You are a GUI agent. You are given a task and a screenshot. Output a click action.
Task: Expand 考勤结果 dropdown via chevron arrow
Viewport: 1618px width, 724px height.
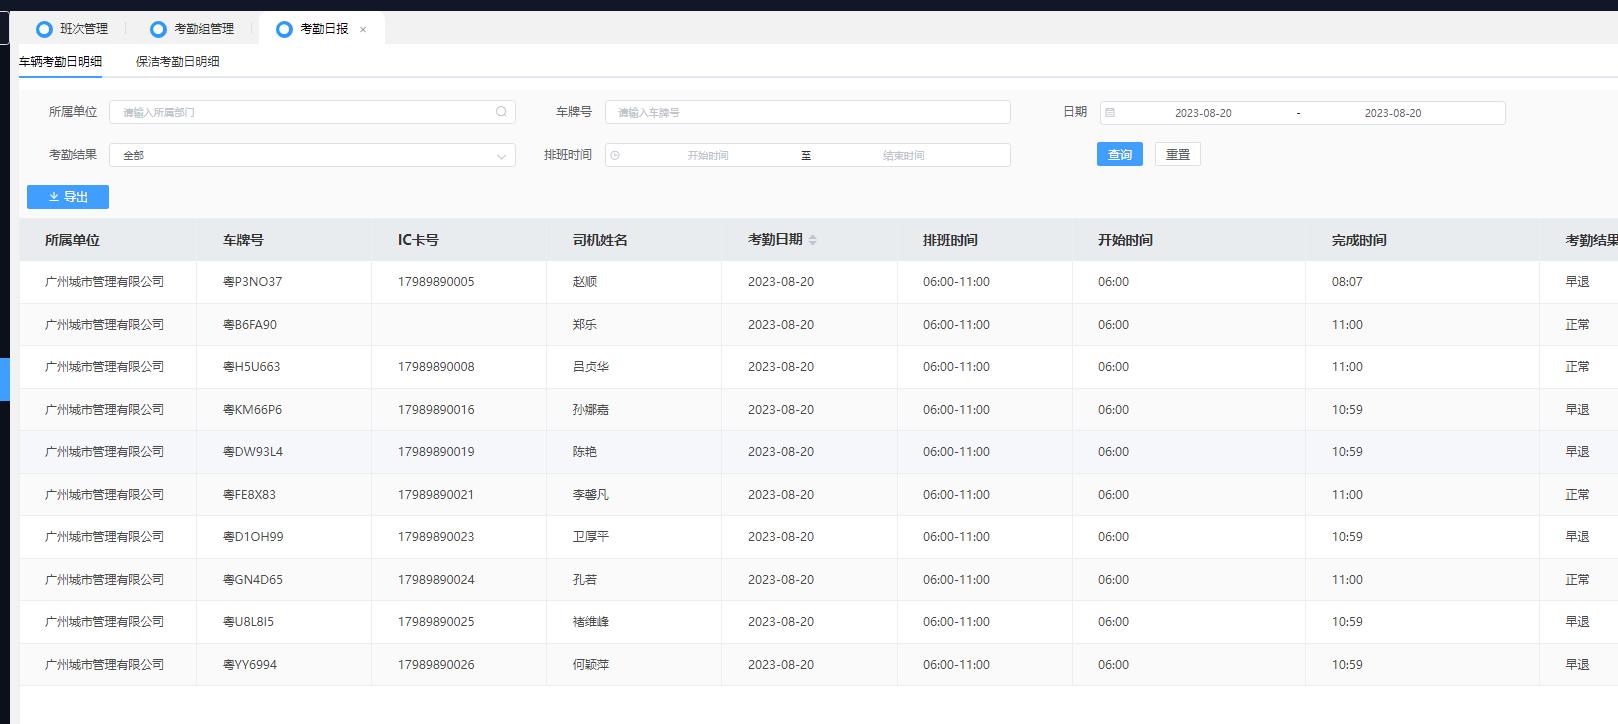coord(501,156)
